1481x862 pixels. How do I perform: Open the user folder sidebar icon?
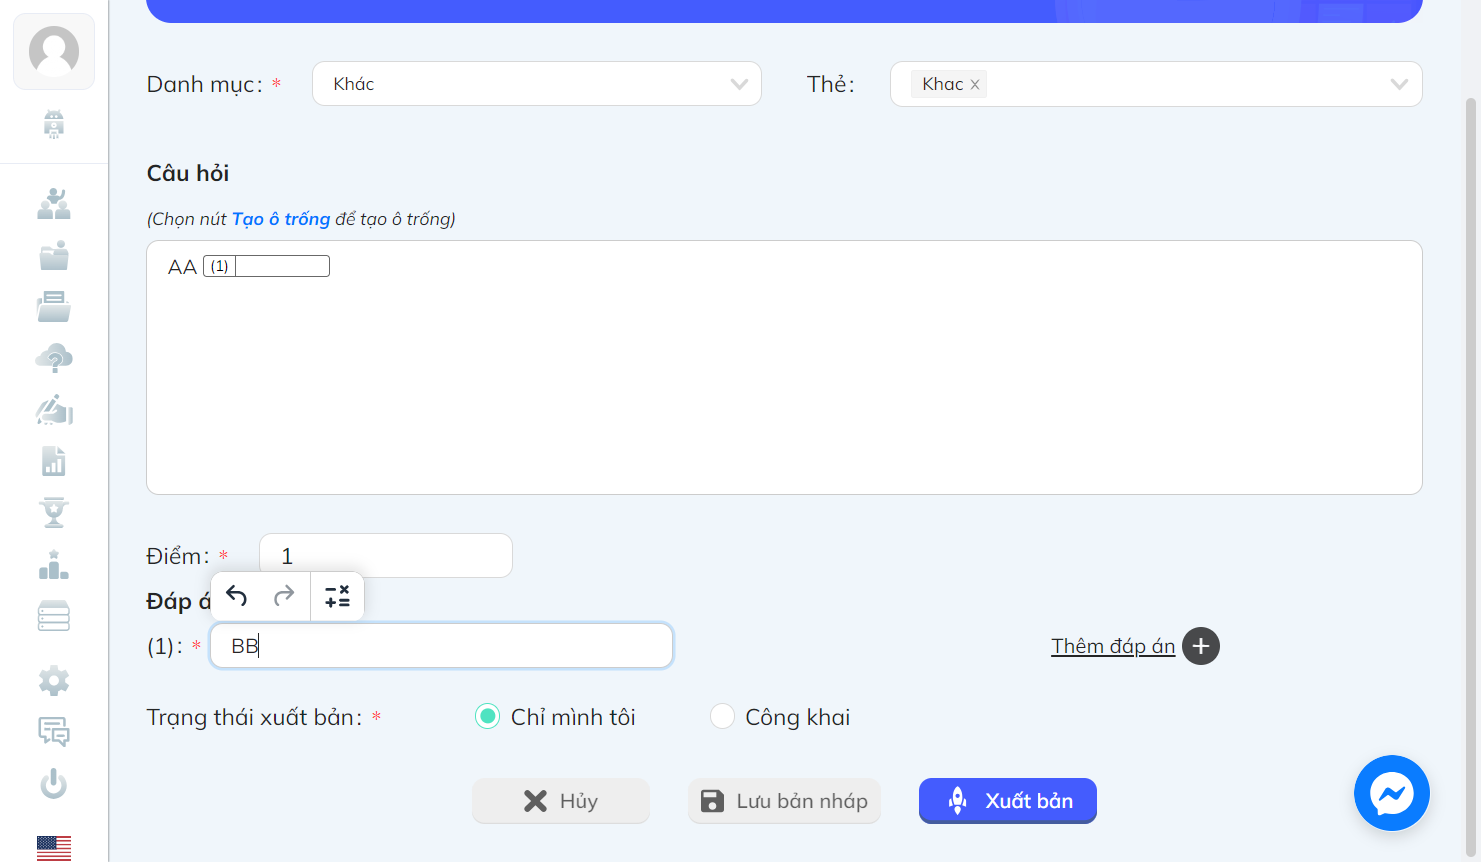coord(54,256)
